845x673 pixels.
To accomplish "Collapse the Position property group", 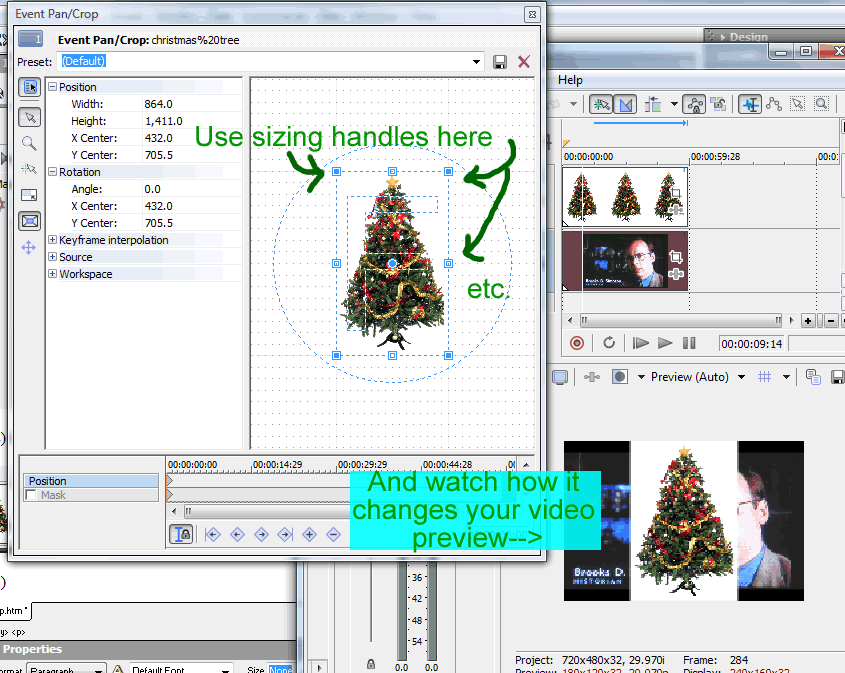I will (x=52, y=87).
